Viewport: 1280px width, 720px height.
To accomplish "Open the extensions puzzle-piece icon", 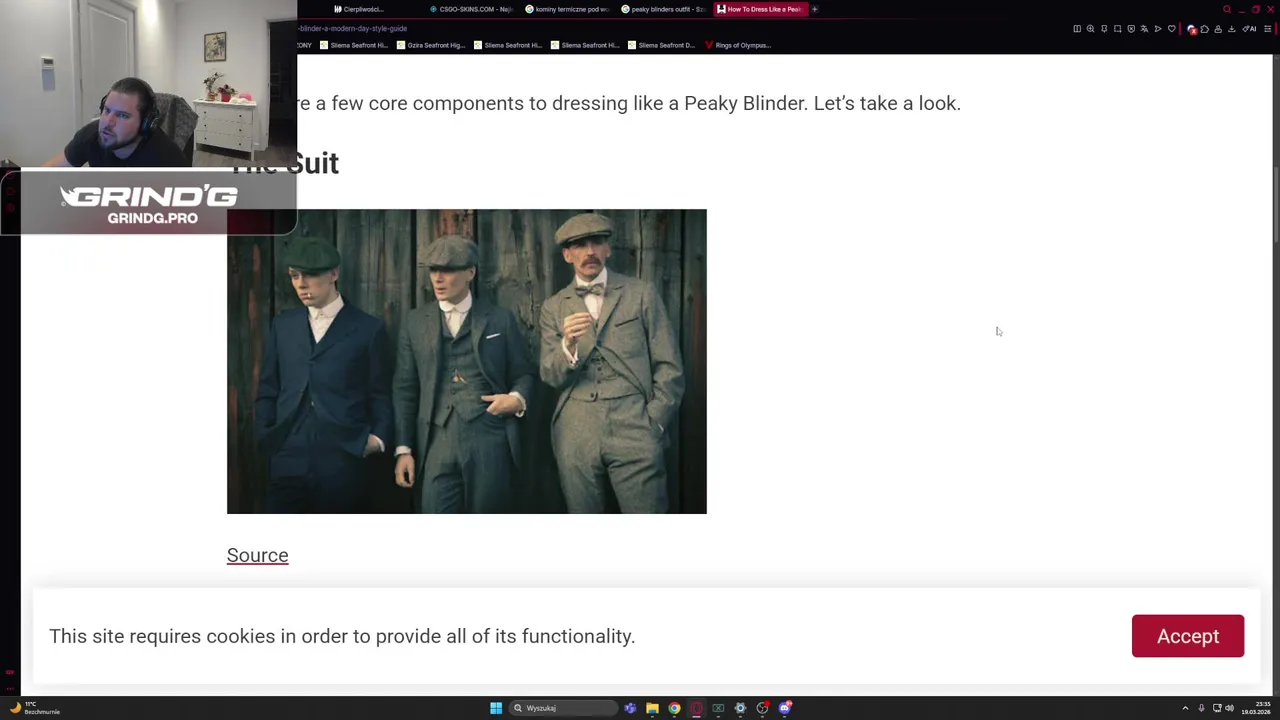I will click(1204, 29).
